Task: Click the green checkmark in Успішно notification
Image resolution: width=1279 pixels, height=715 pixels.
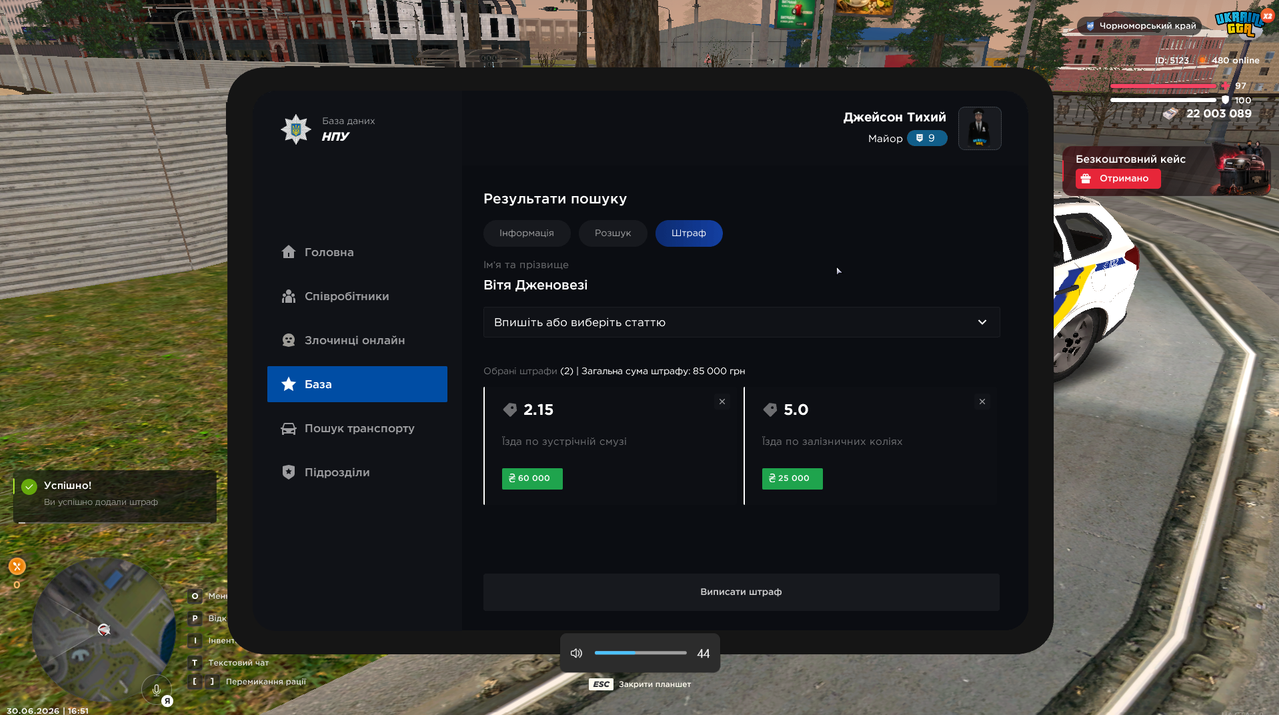Action: 29,486
